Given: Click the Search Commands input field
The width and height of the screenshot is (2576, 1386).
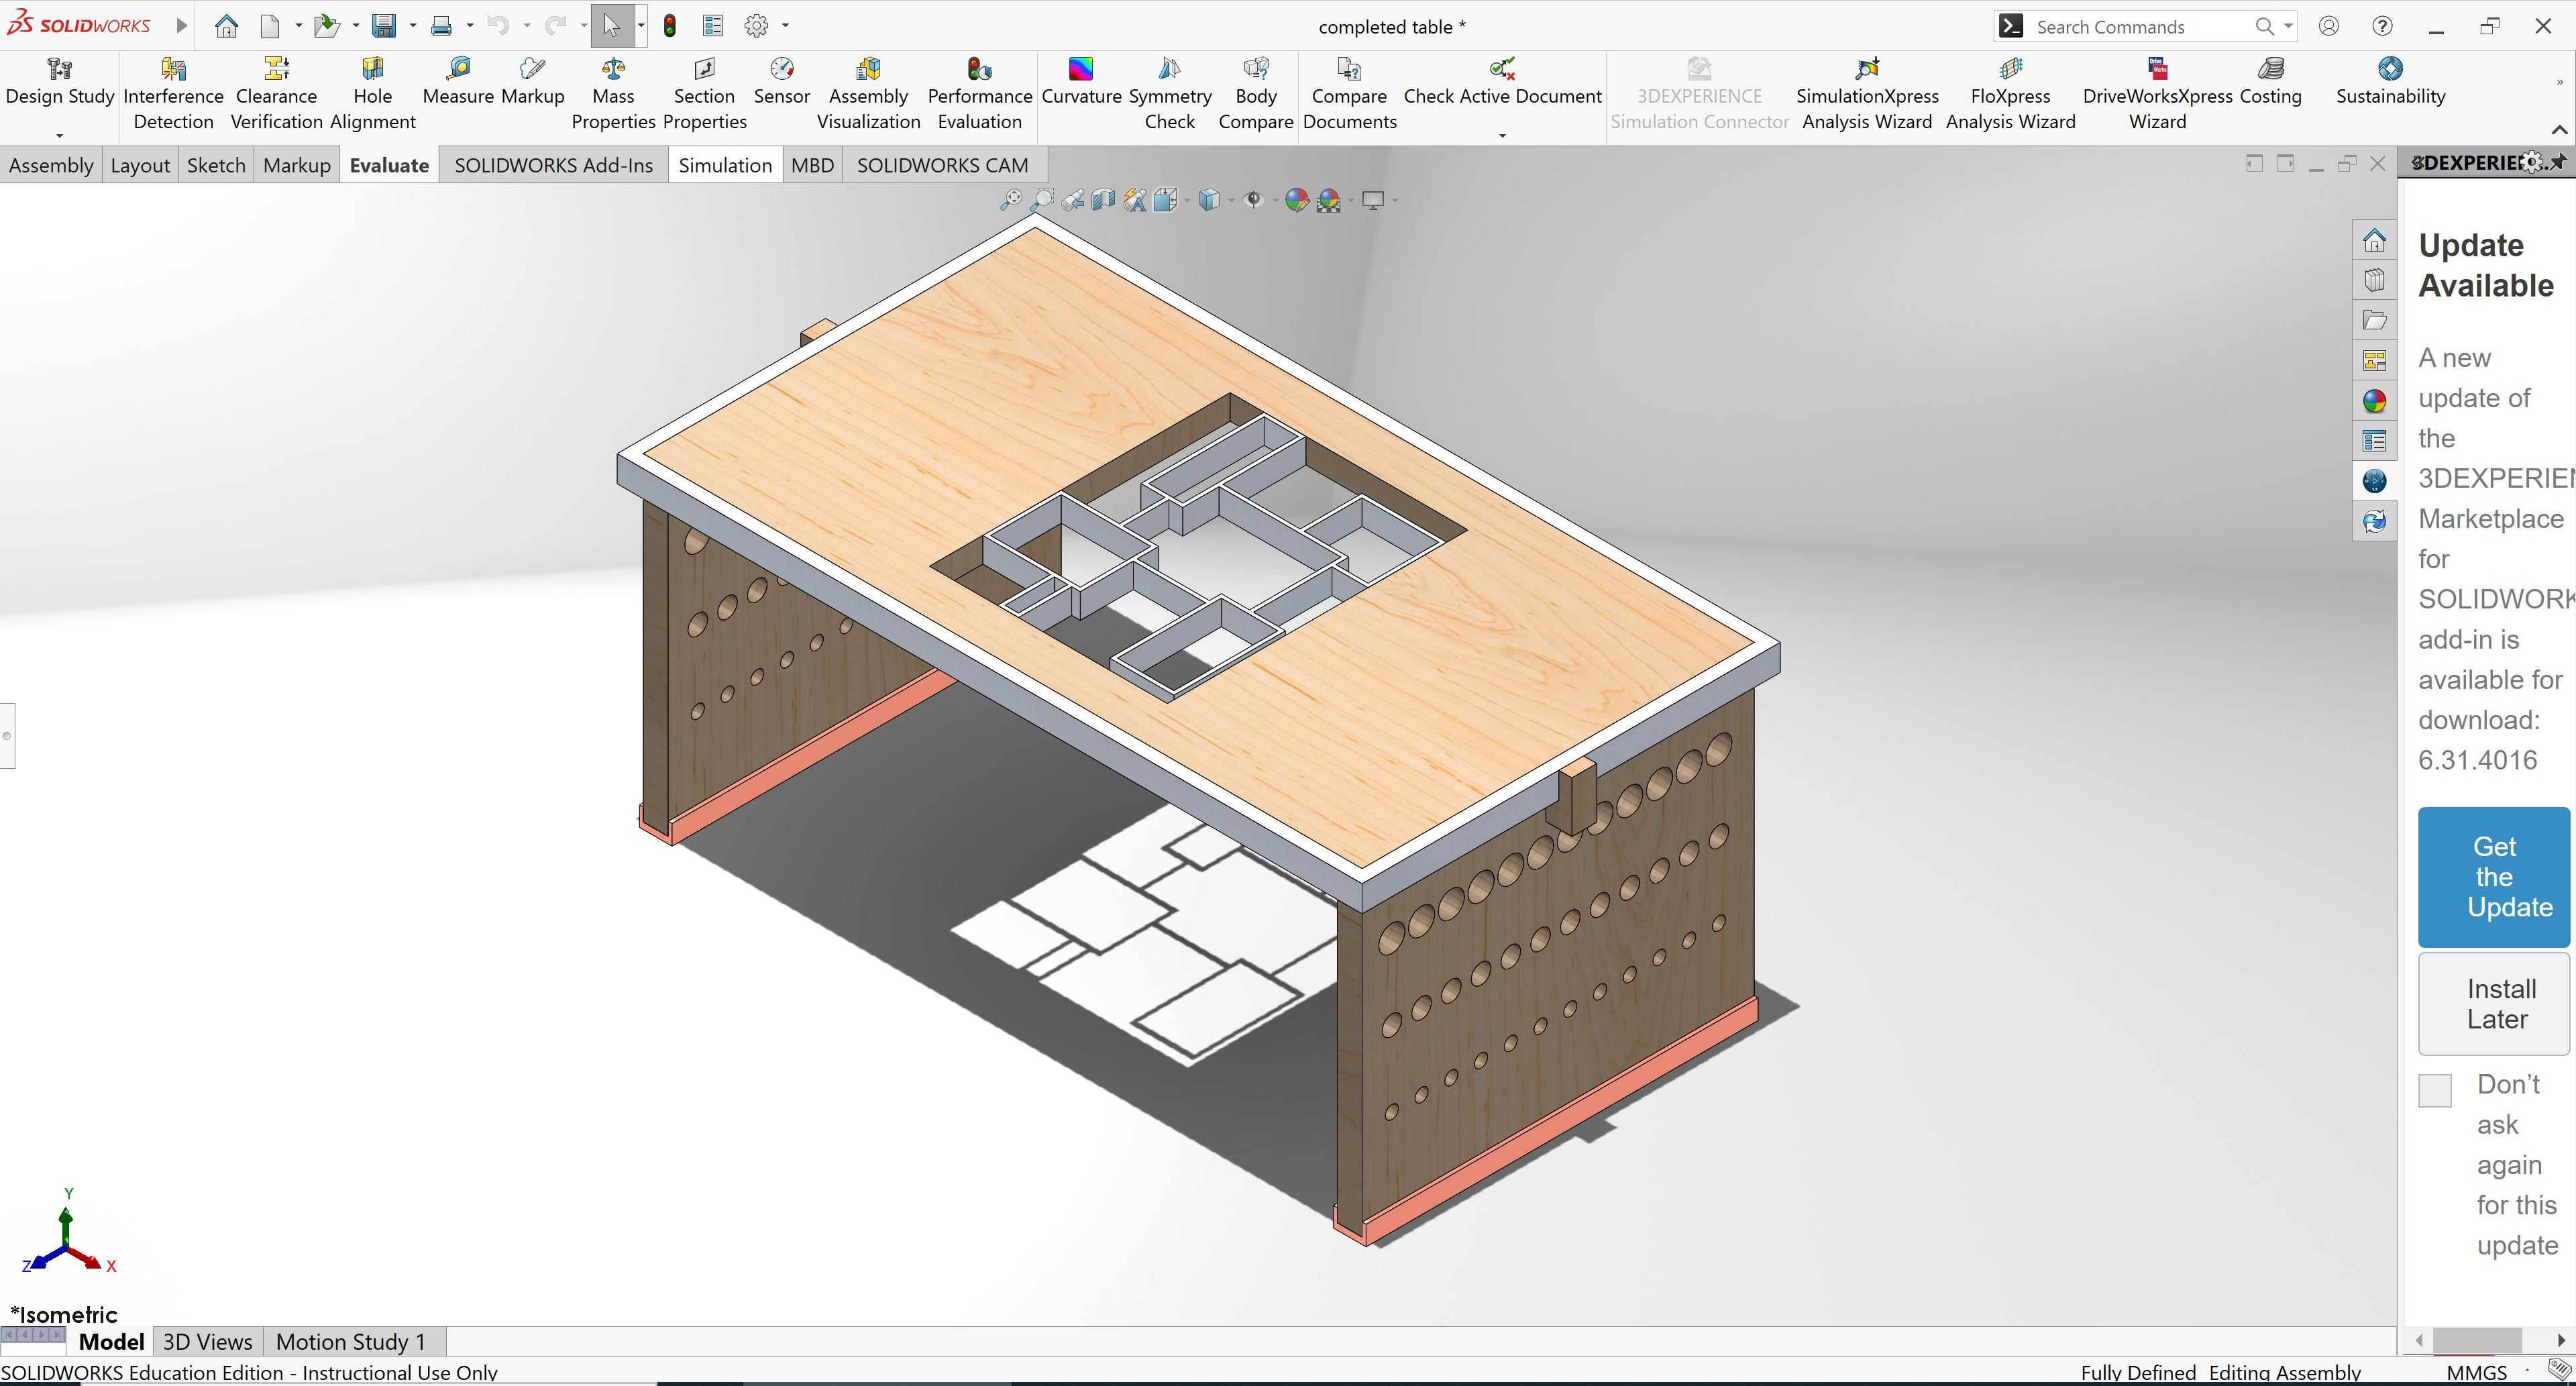Looking at the screenshot, I should (x=2140, y=27).
